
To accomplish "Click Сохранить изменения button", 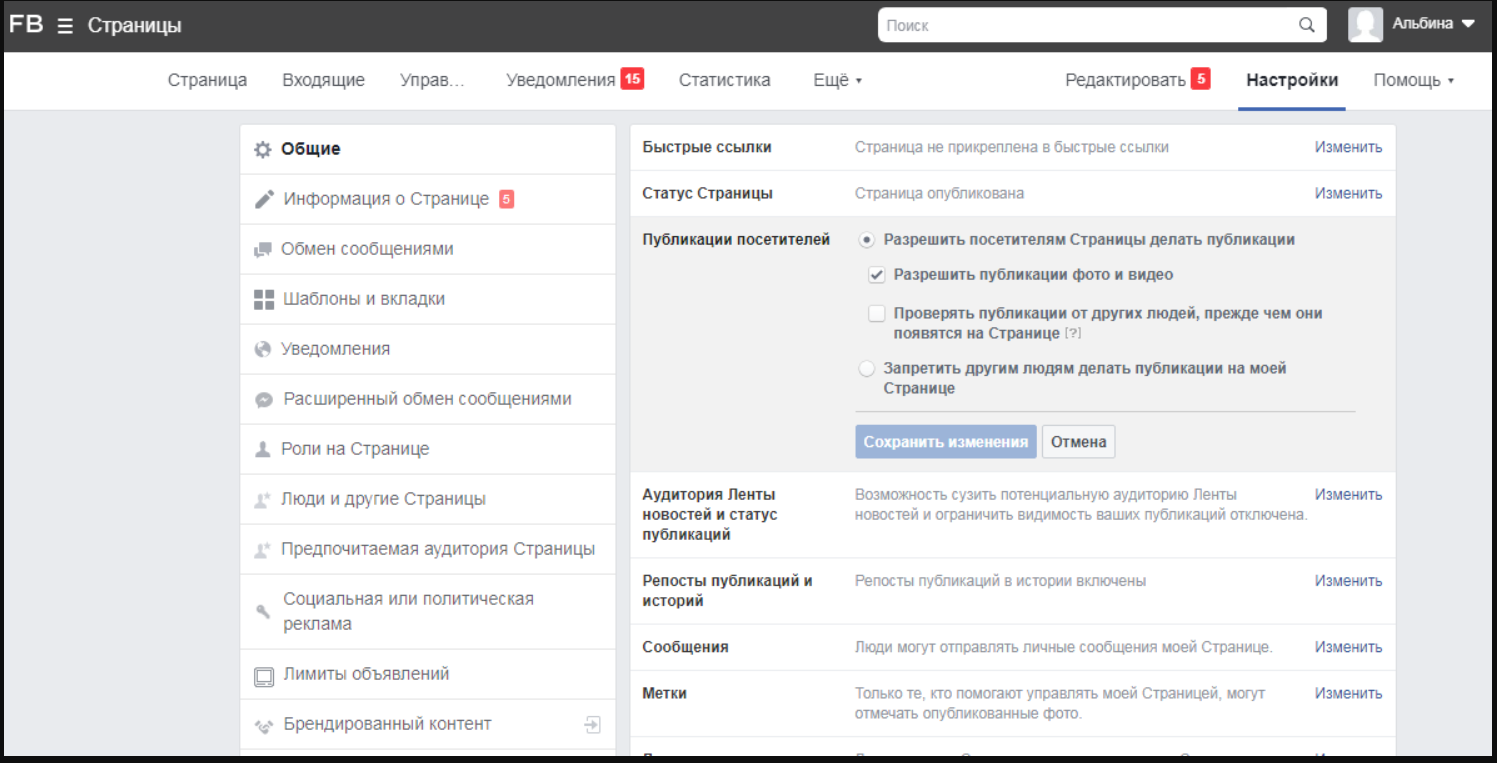I will pos(945,441).
